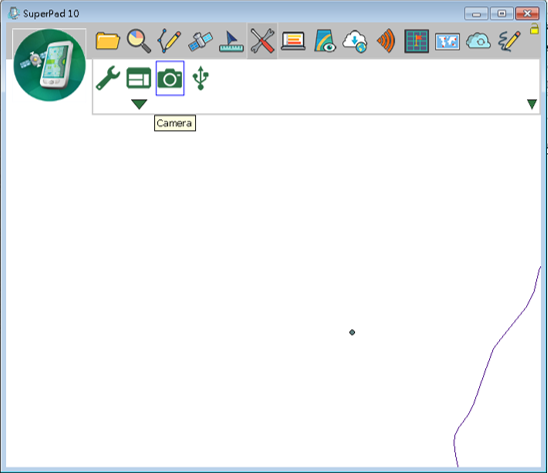Open the world map icon
This screenshot has height=473, width=548.
pos(447,42)
